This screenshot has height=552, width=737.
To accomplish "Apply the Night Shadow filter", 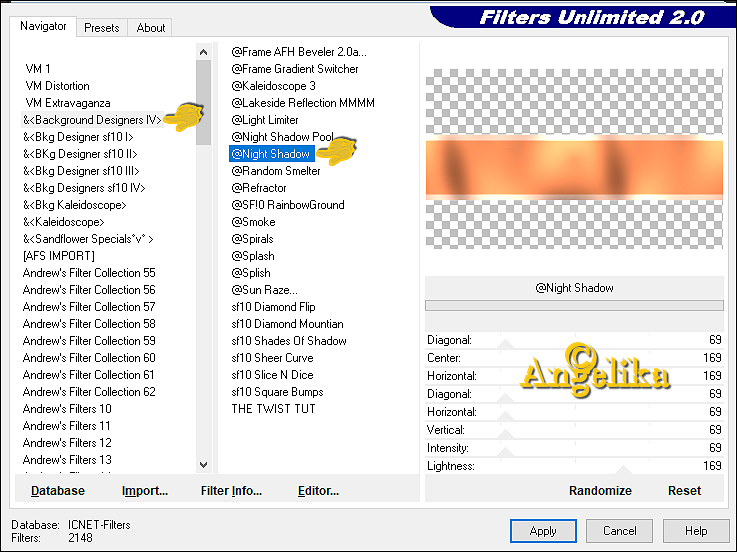I will pyautogui.click(x=543, y=531).
